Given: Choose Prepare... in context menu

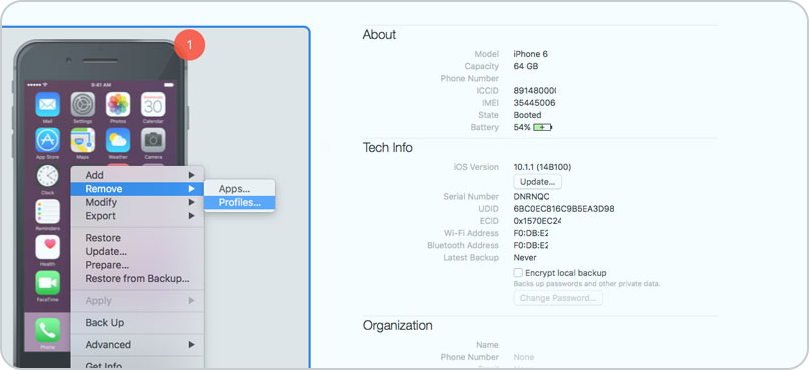Looking at the screenshot, I should pyautogui.click(x=137, y=265).
